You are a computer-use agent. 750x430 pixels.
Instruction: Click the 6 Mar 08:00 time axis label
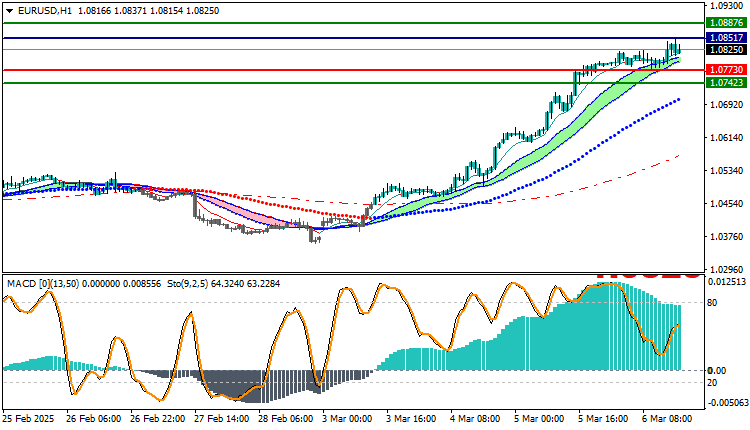(668, 419)
